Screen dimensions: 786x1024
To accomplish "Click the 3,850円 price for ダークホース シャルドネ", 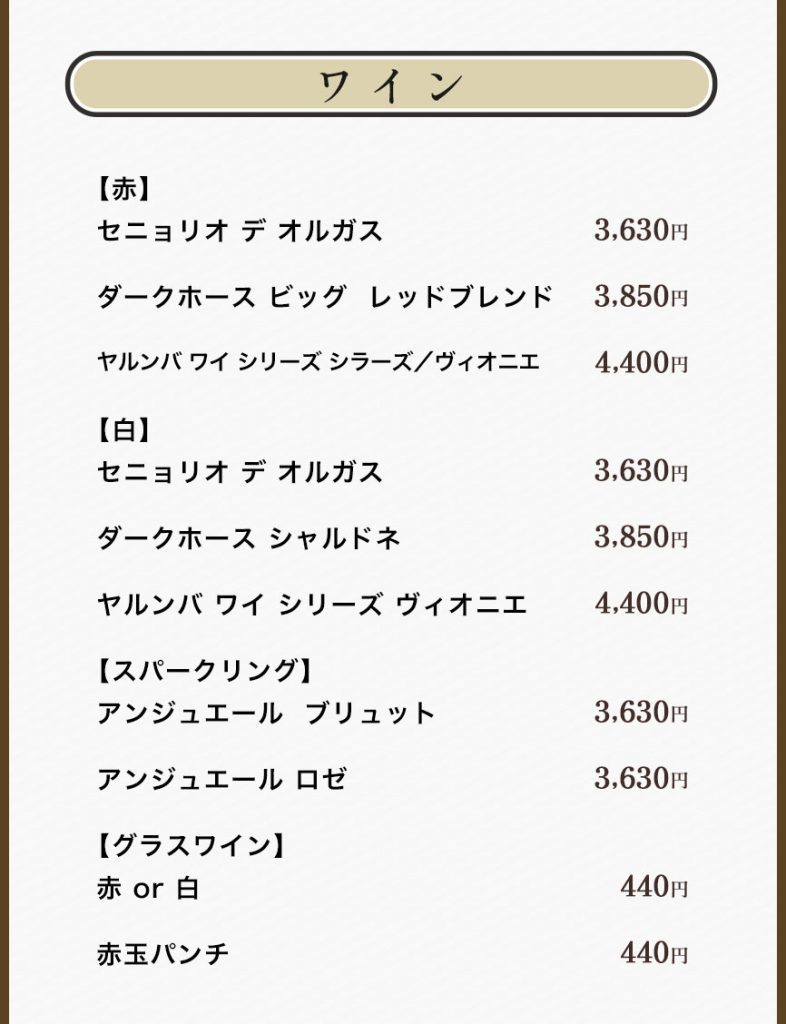I will (x=641, y=537).
